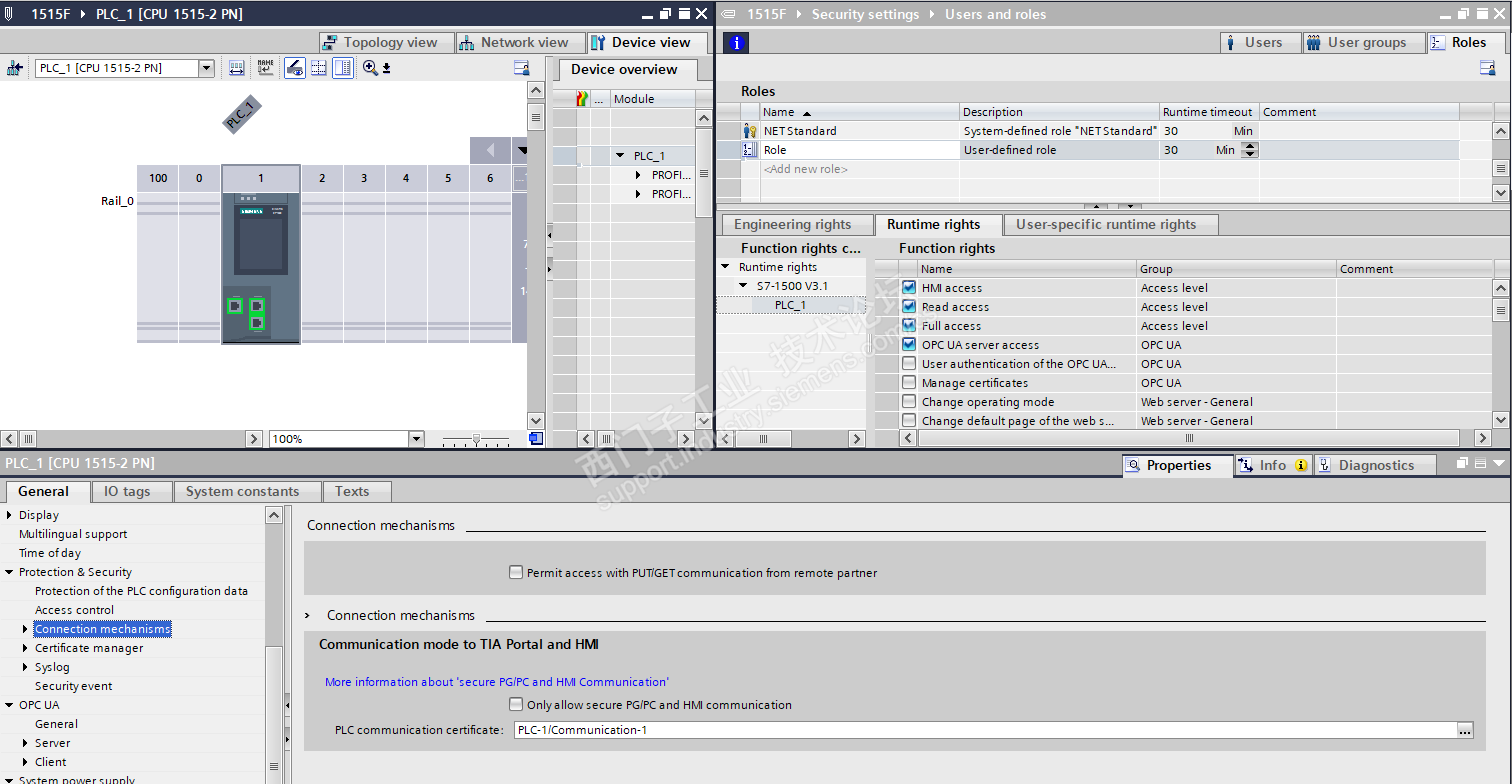Enable Change operating mode checkbox
The height and width of the screenshot is (784, 1512).
pos(908,402)
